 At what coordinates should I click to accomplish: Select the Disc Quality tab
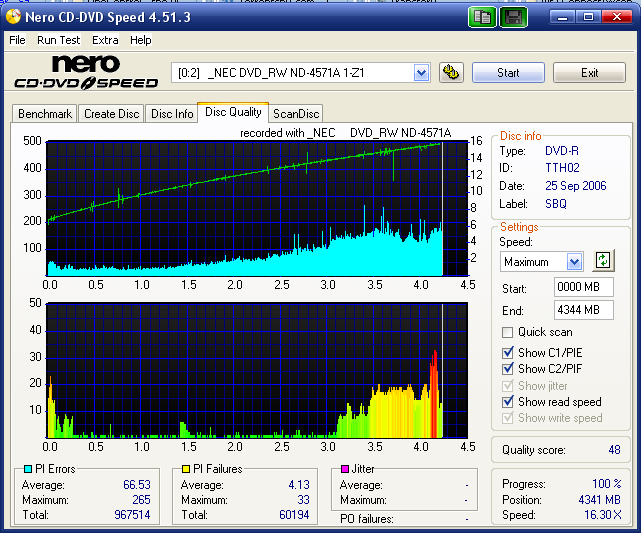(x=233, y=112)
